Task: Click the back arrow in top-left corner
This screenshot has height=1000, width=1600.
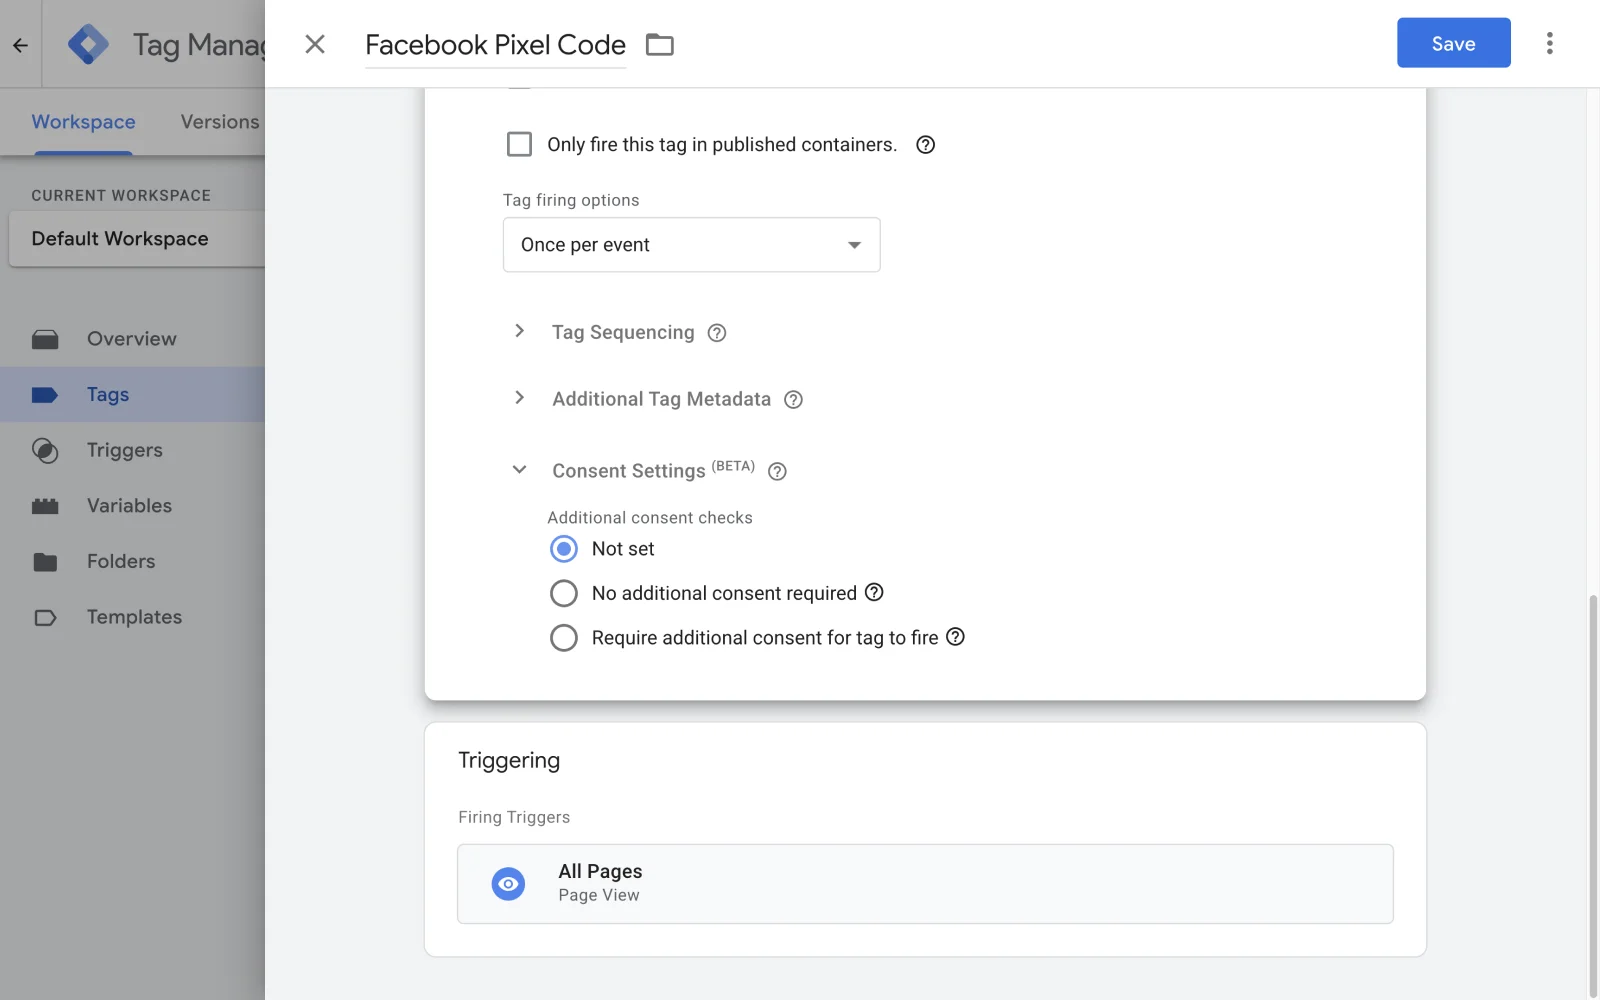Action: coord(20,45)
